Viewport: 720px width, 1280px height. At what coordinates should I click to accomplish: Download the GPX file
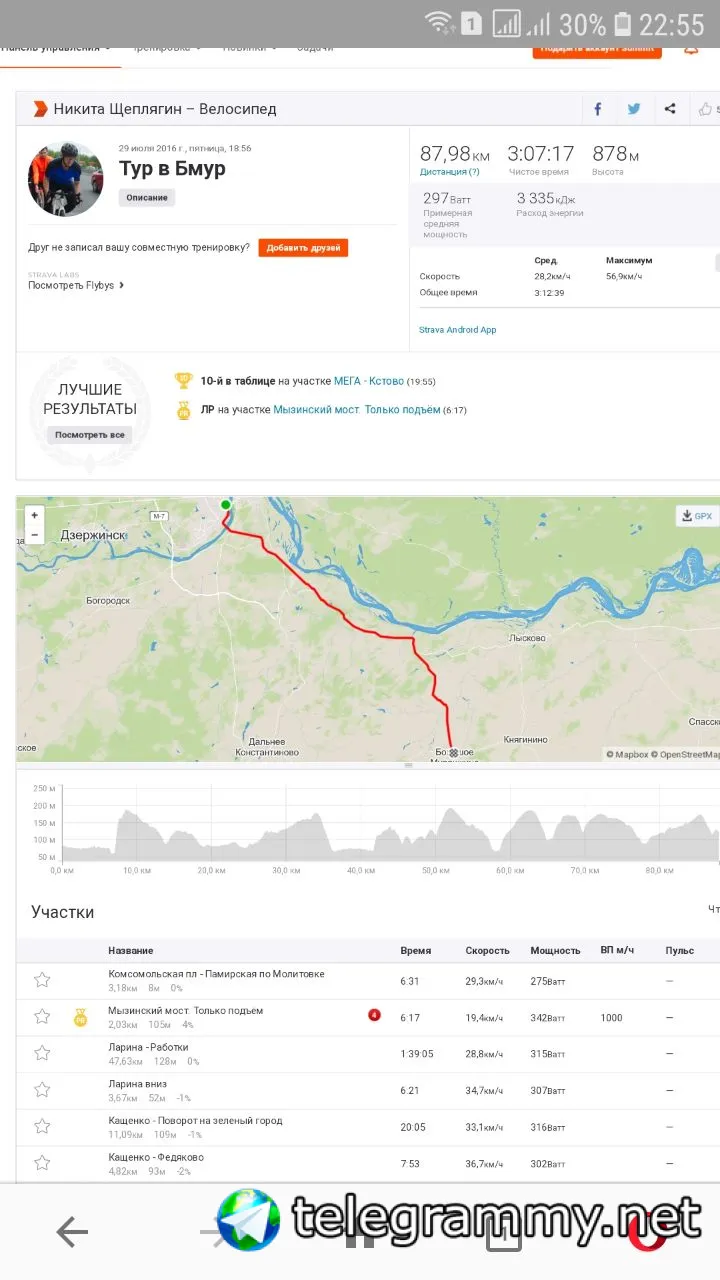[696, 516]
